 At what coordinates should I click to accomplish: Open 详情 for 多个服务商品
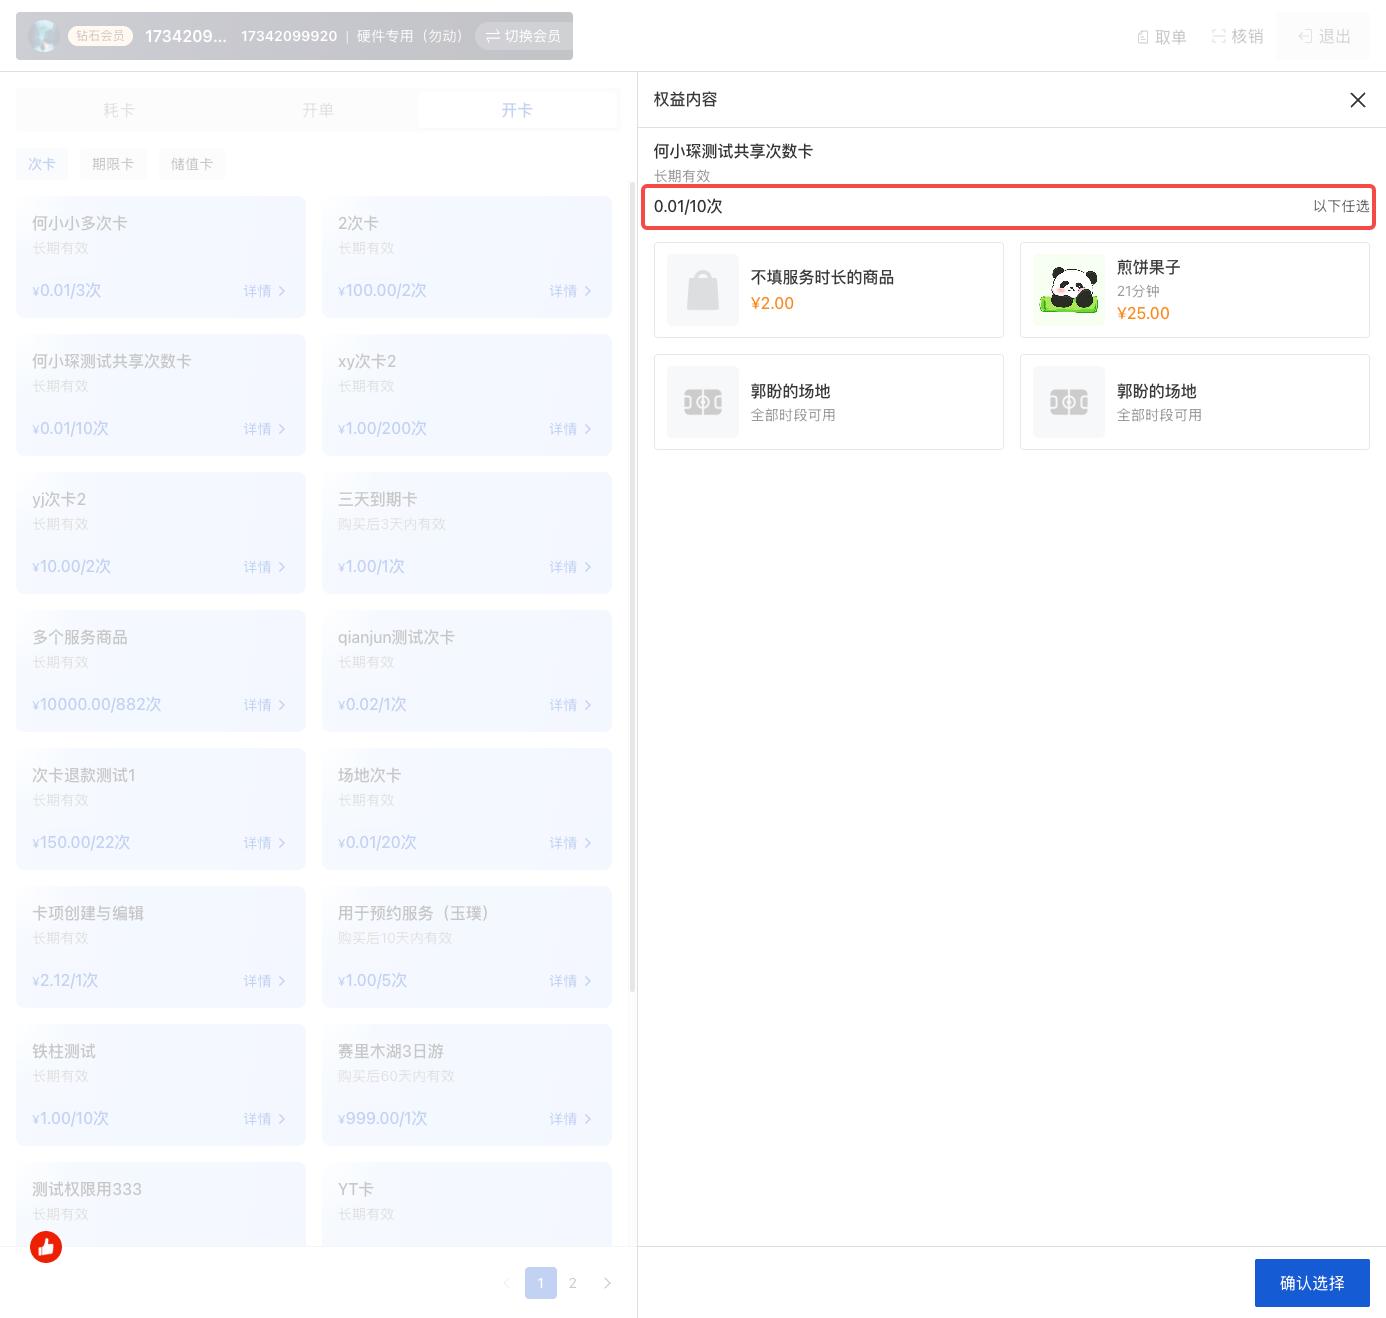click(x=264, y=705)
